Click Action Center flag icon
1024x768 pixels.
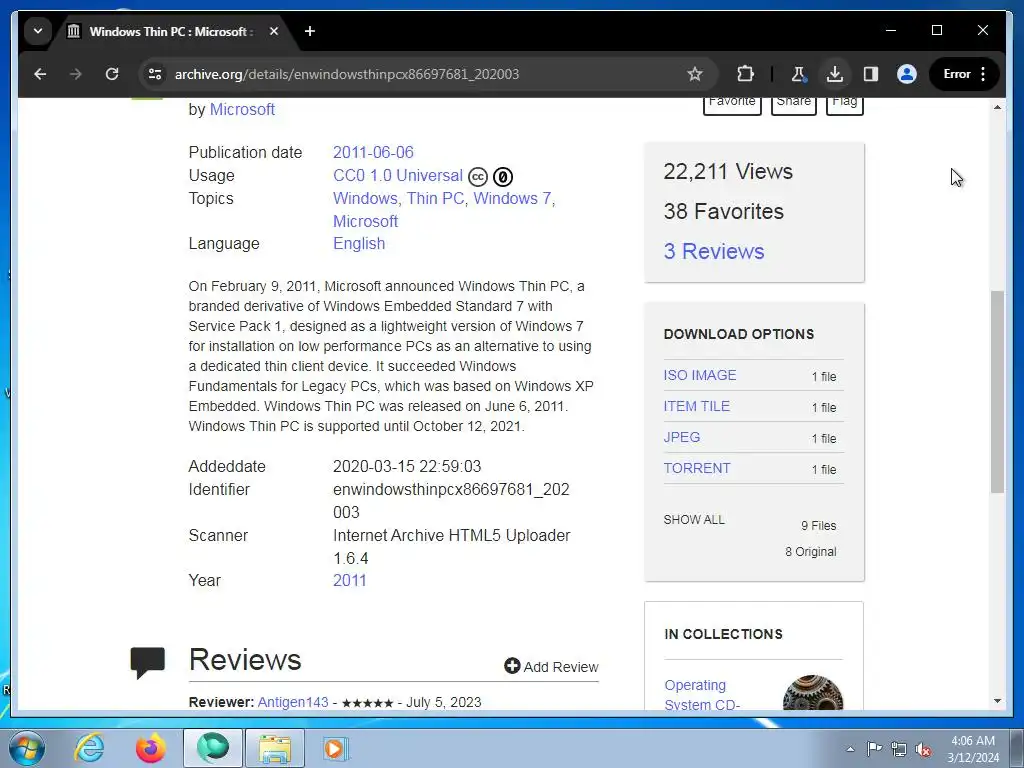874,749
